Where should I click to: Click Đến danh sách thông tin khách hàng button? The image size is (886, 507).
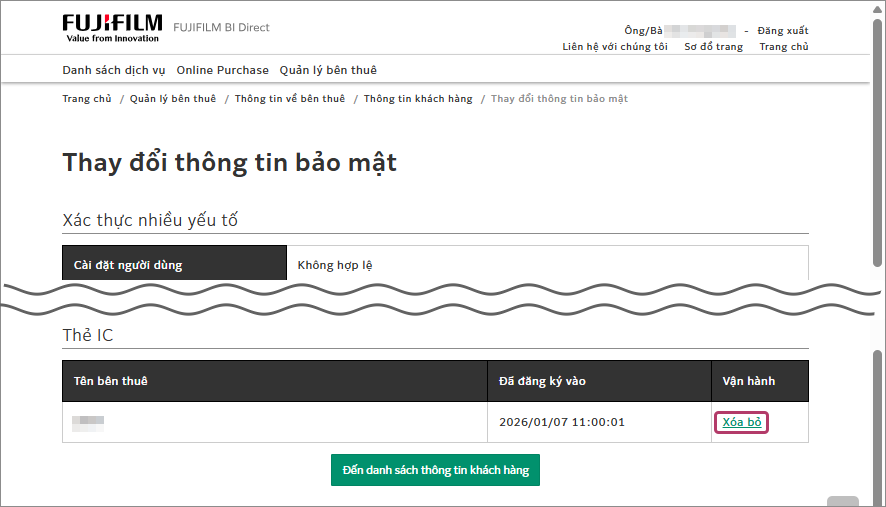coord(435,470)
